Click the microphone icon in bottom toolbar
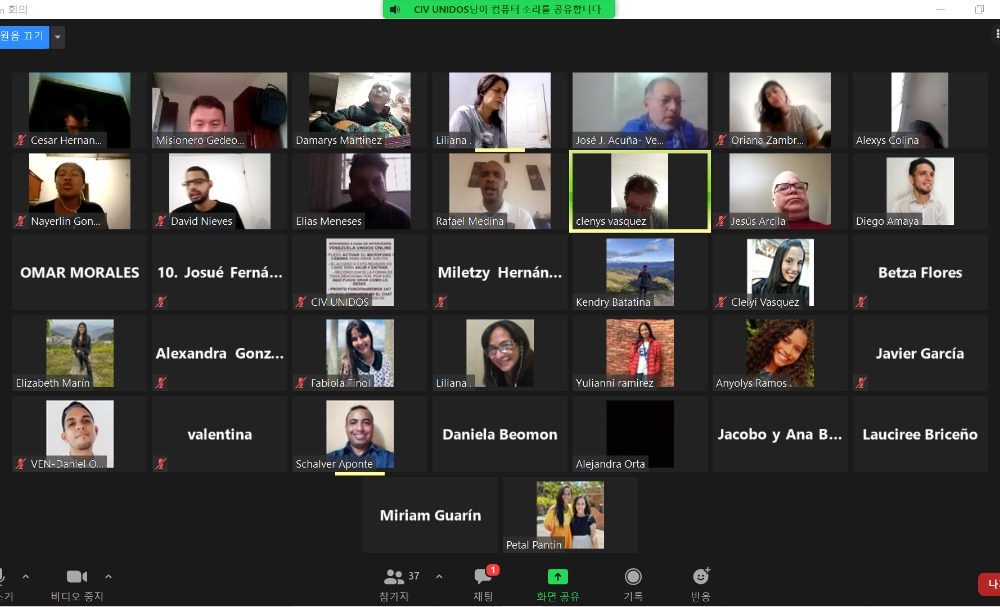This screenshot has height=607, width=1000. click(x=3, y=577)
